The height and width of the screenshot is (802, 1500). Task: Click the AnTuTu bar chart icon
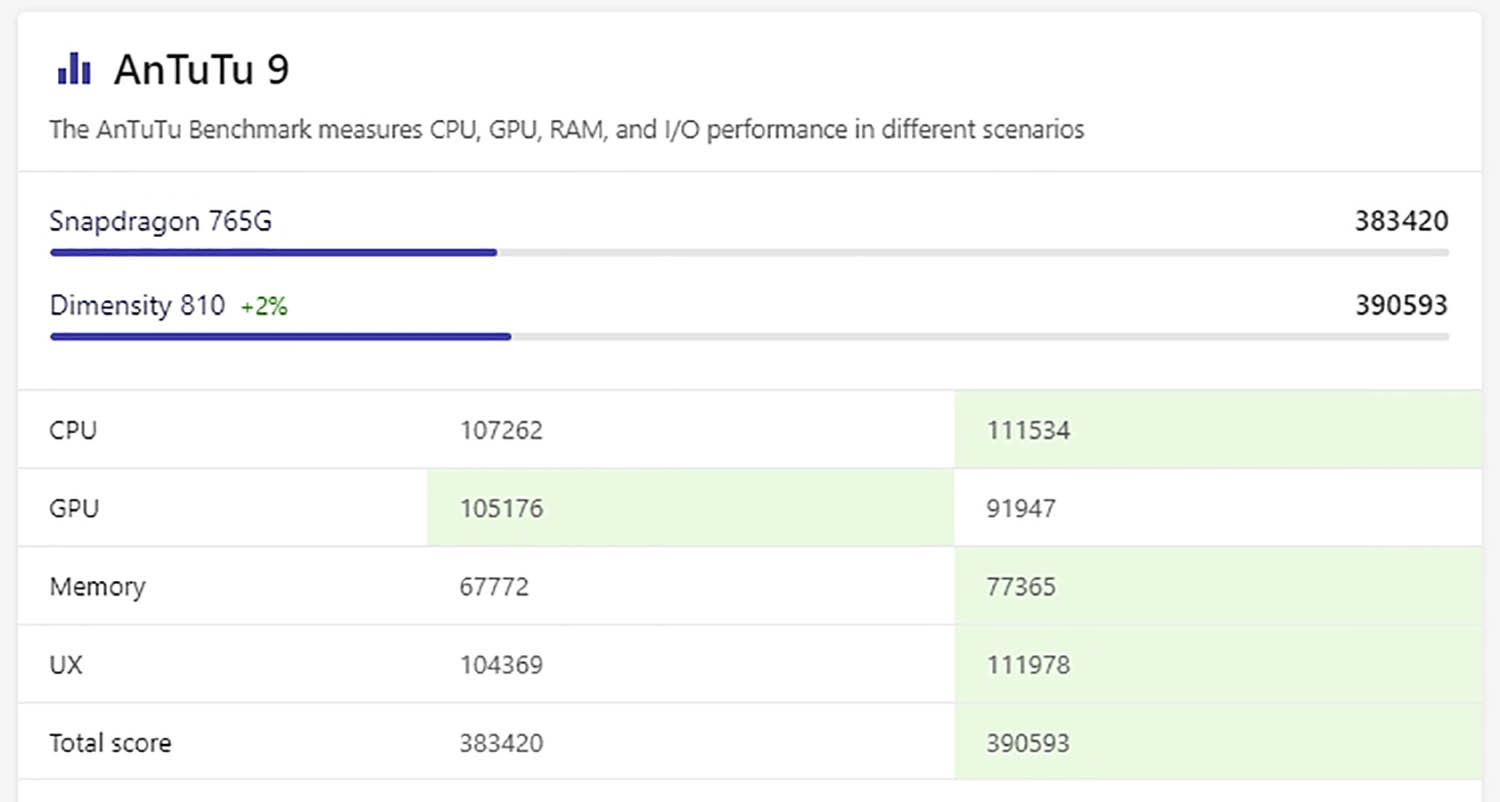(75, 70)
